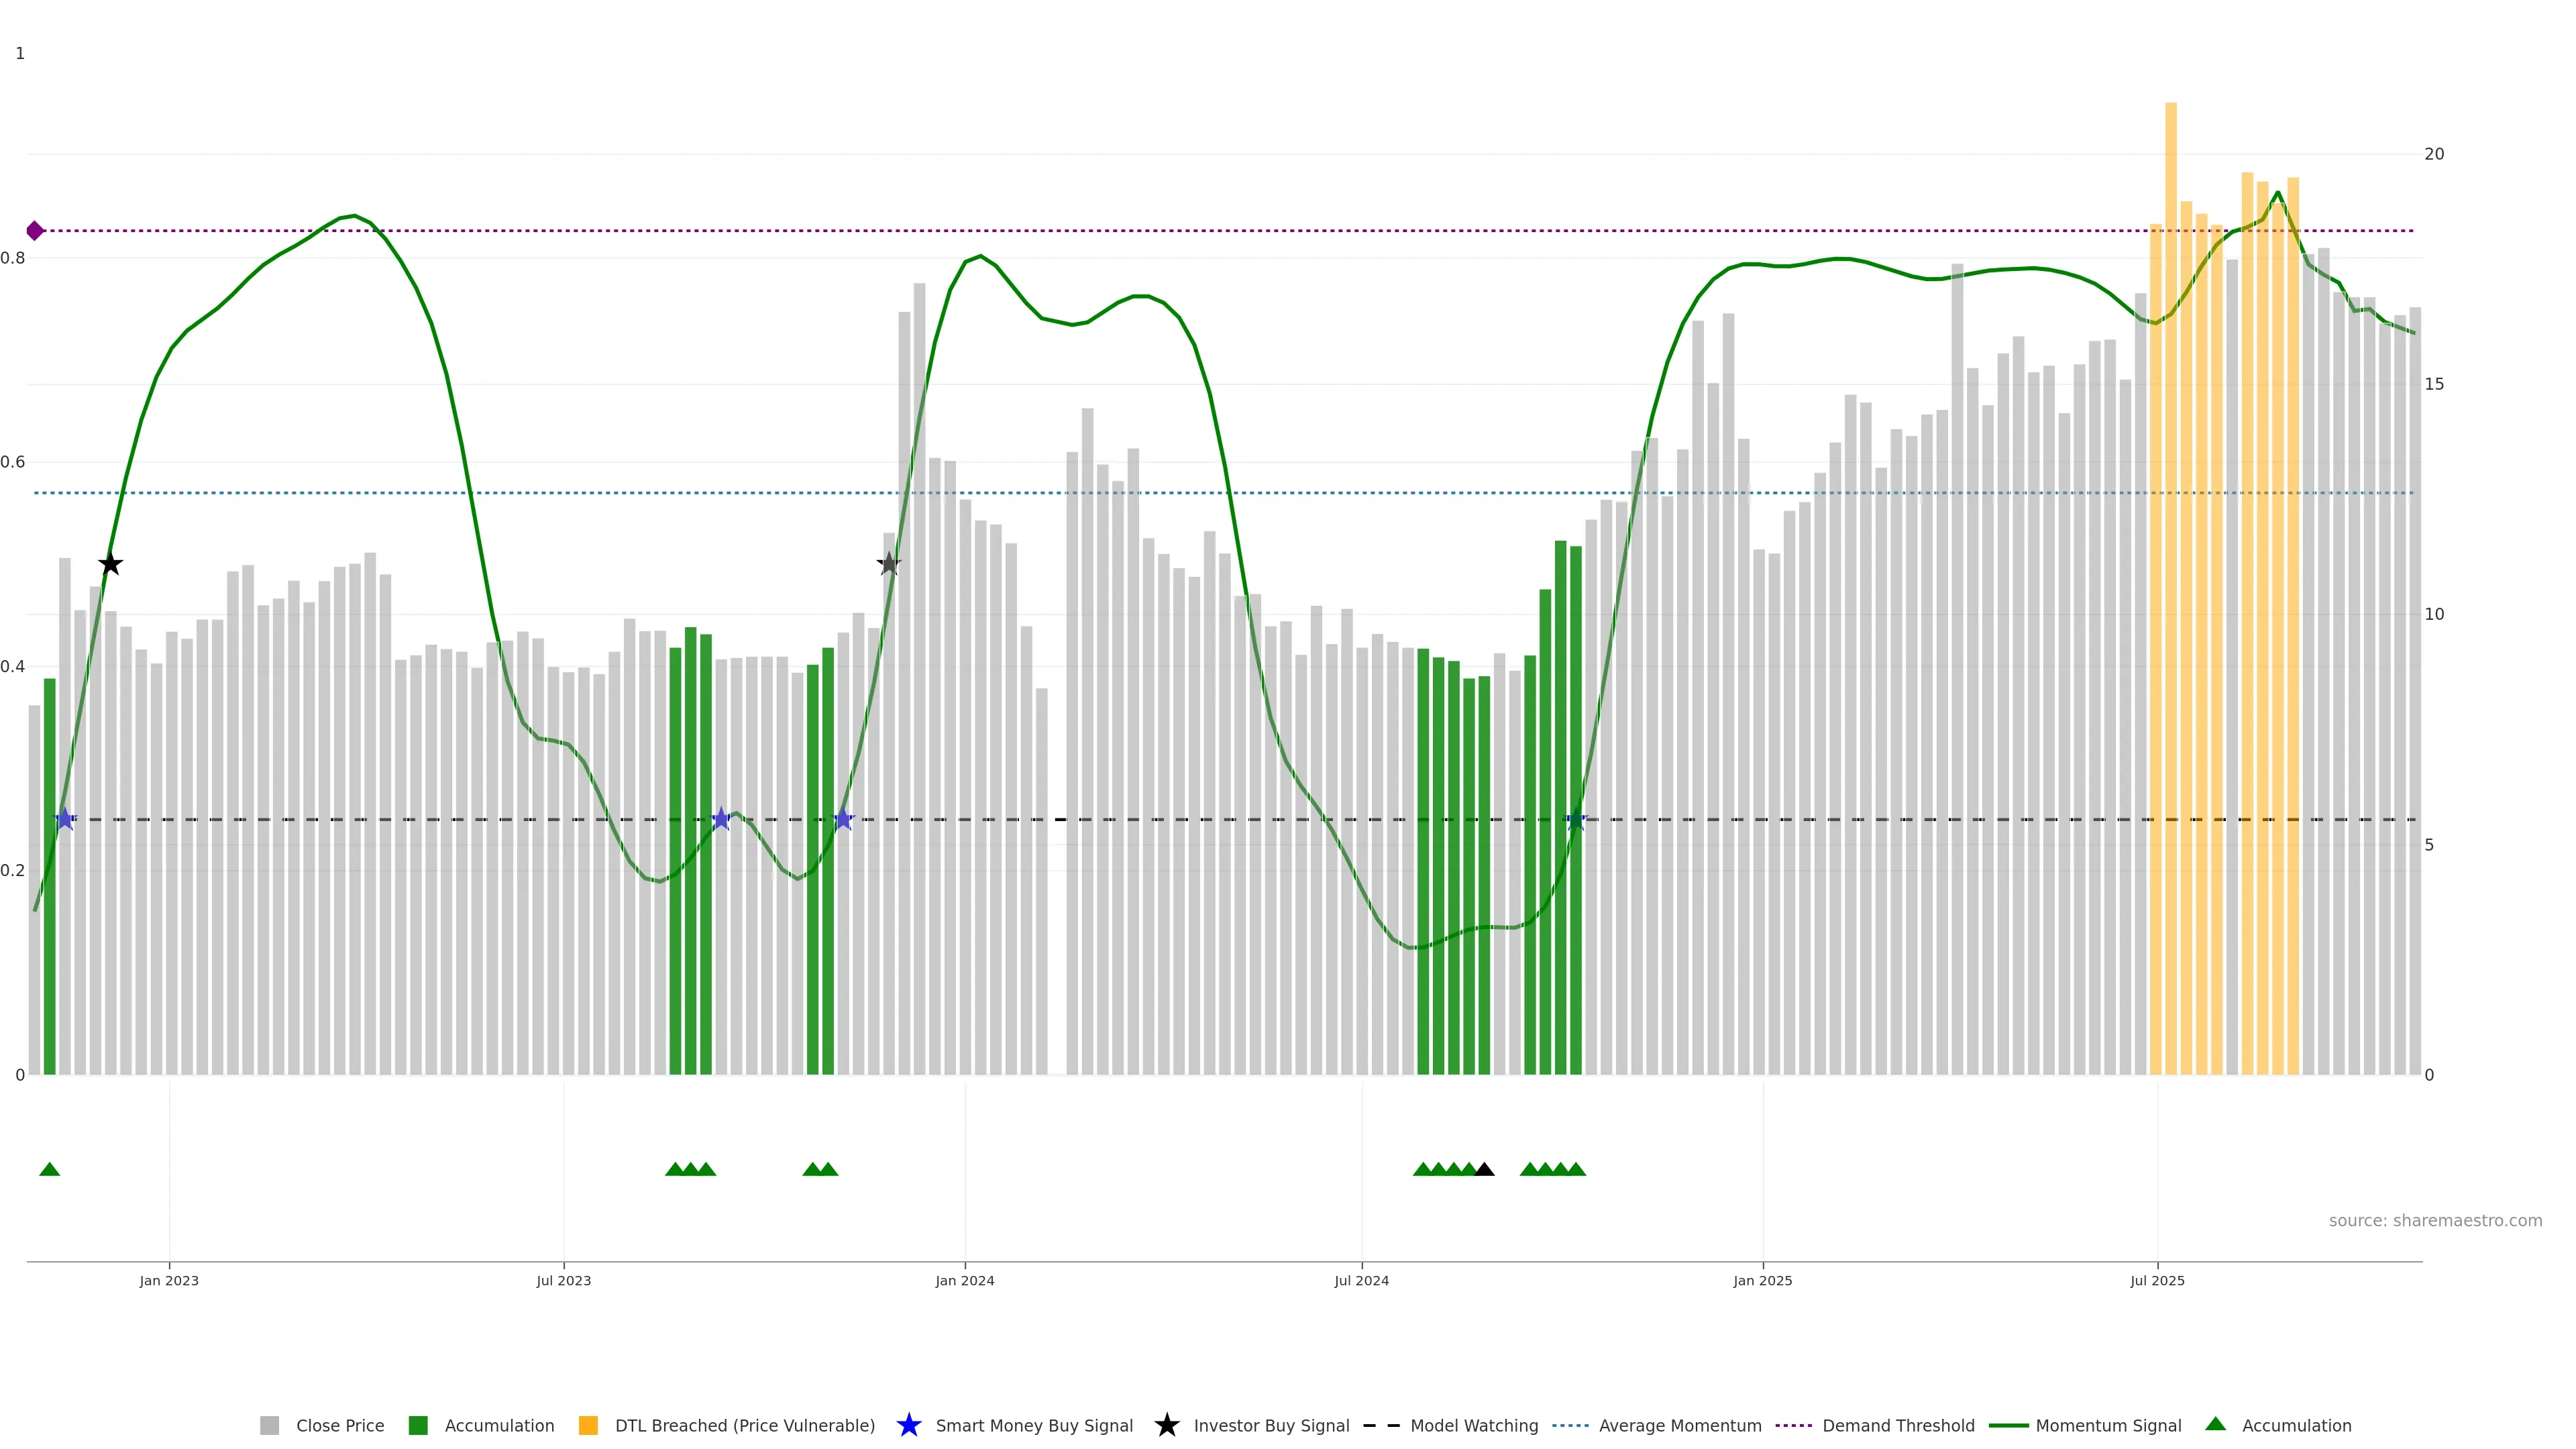Click the black Investor Buy star near Jan 2023

coord(111,564)
